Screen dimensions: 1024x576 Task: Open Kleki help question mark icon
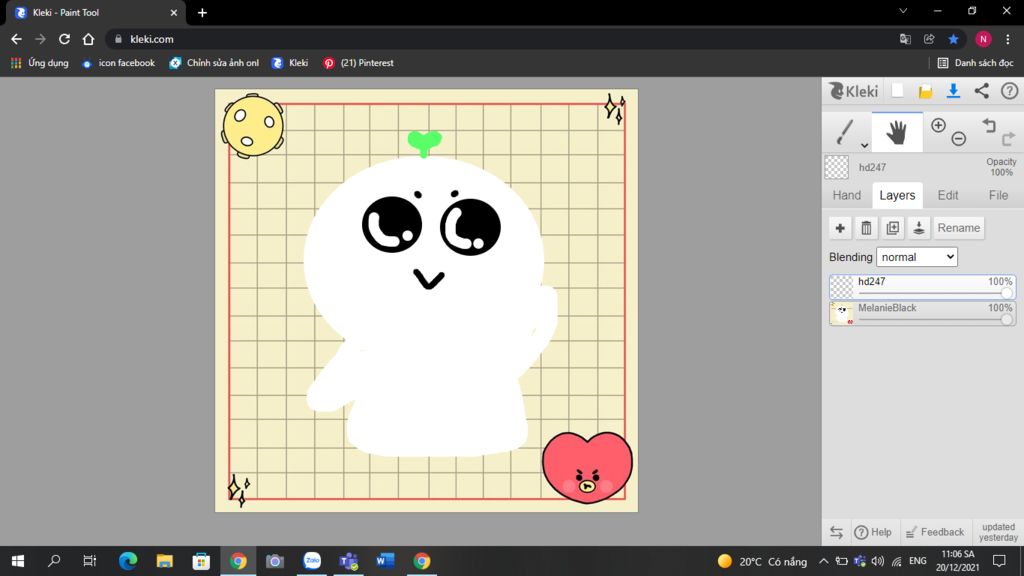click(x=1010, y=91)
